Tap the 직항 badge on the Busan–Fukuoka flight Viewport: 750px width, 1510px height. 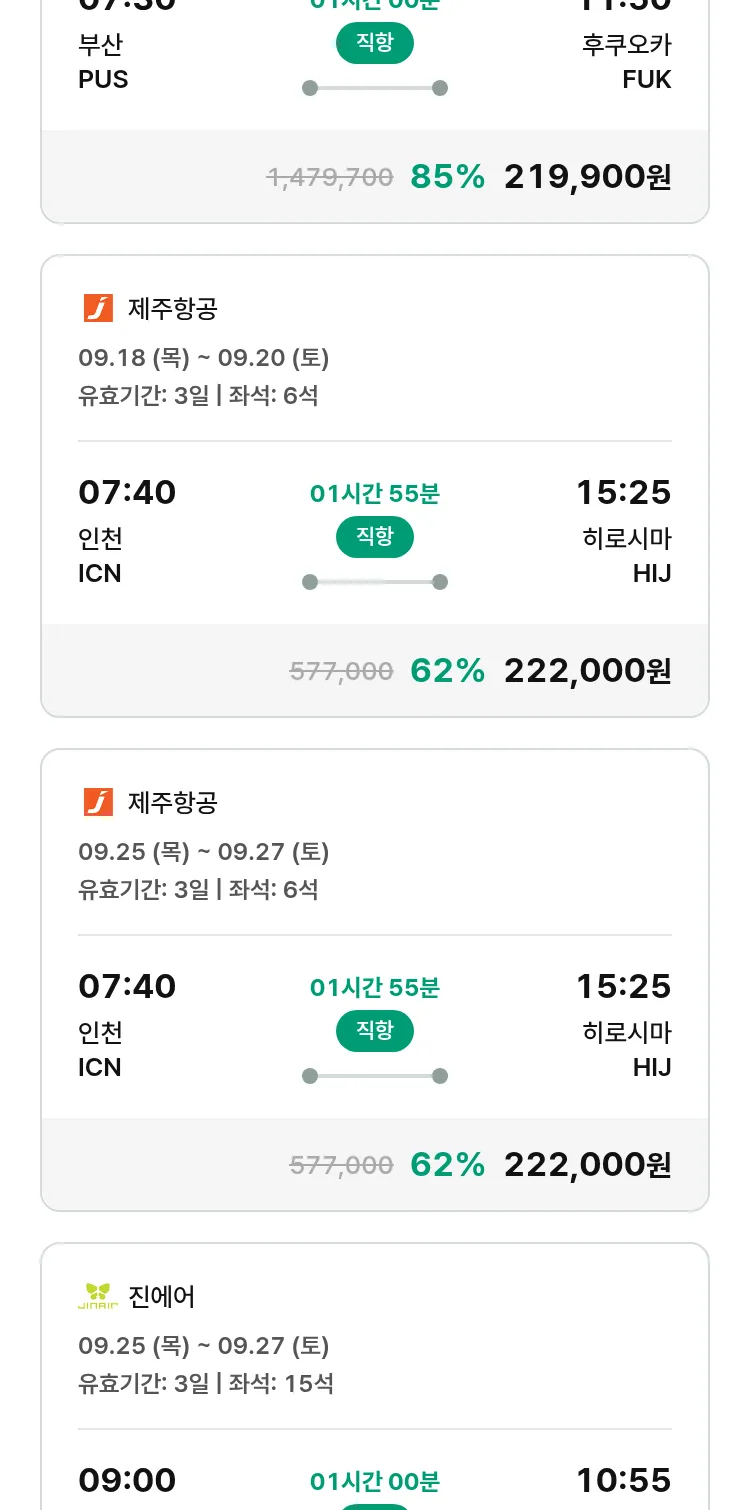(x=375, y=43)
